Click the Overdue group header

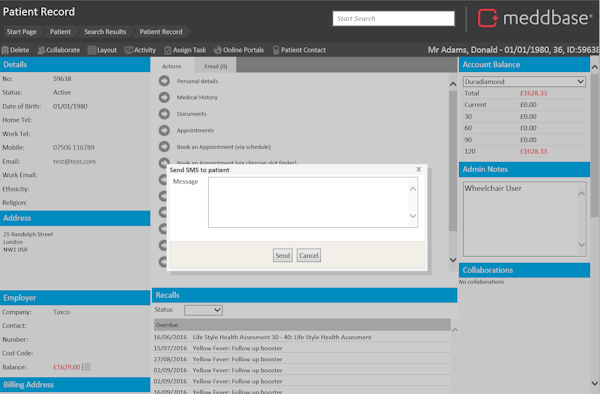tap(302, 325)
